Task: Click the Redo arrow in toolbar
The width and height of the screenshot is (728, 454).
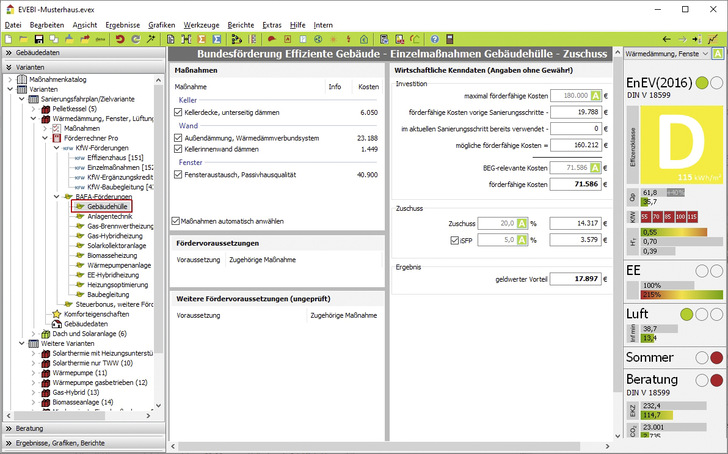Action: tap(135, 38)
